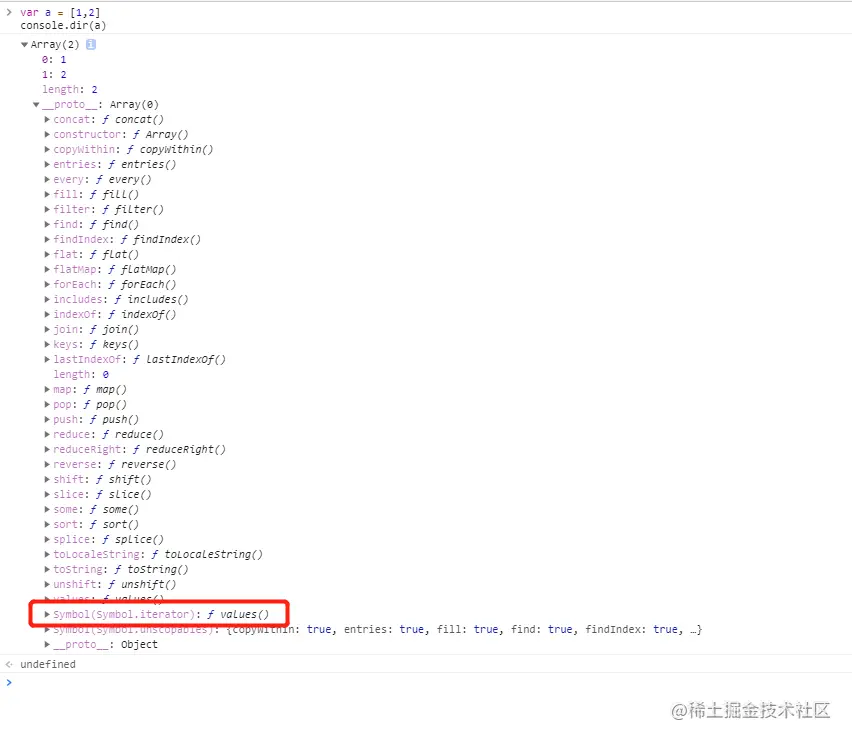Expand the toString function entry
Screen dimensions: 852x742
tap(47, 569)
